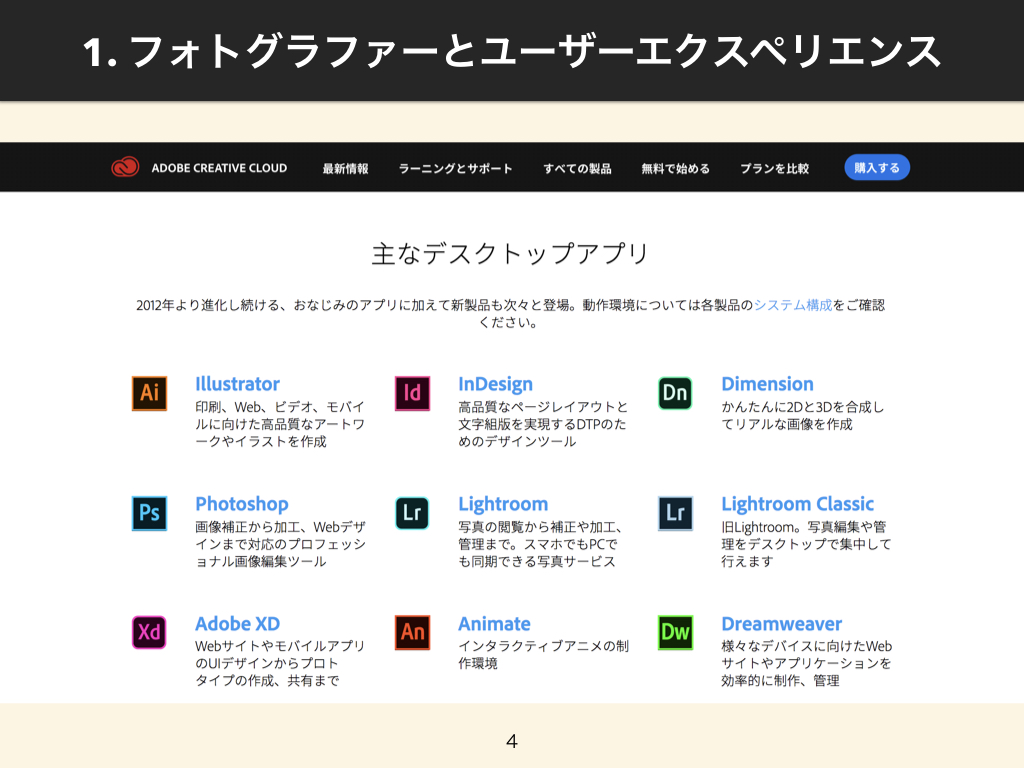Select the Lr icon beside Lightroom Classic
Image resolution: width=1024 pixels, height=768 pixels.
tap(675, 513)
